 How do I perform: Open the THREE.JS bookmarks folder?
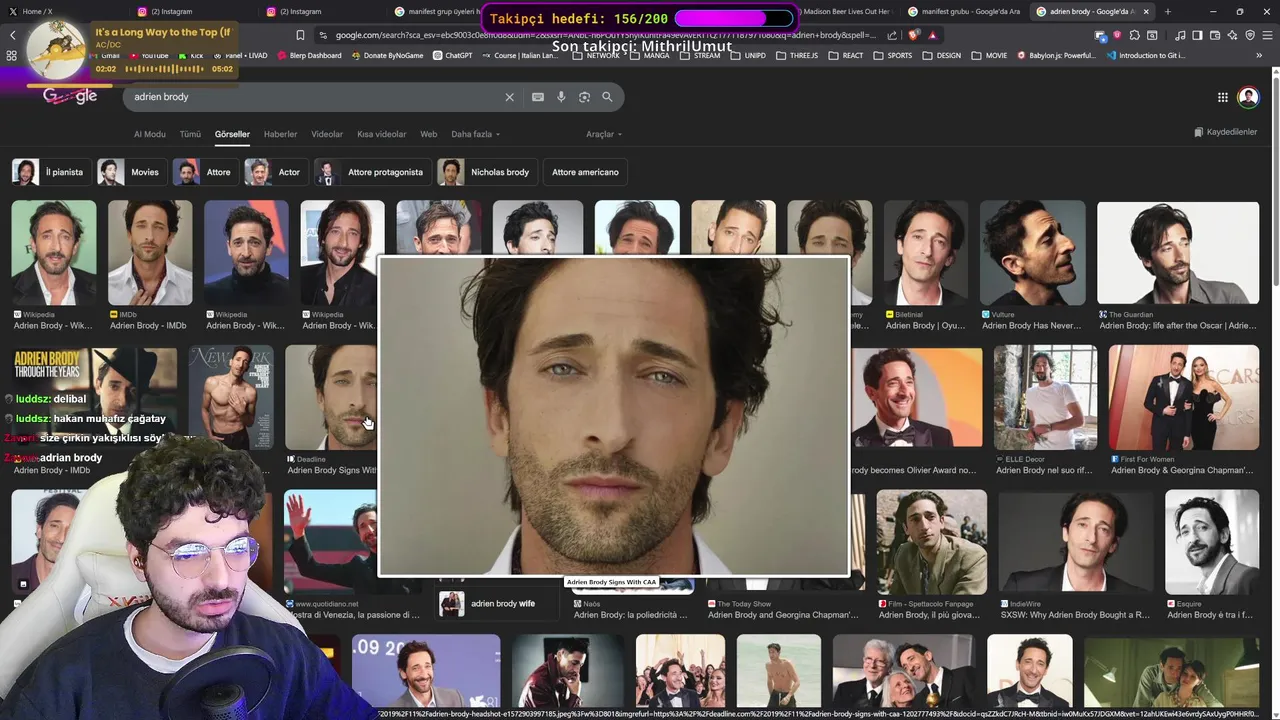798,56
